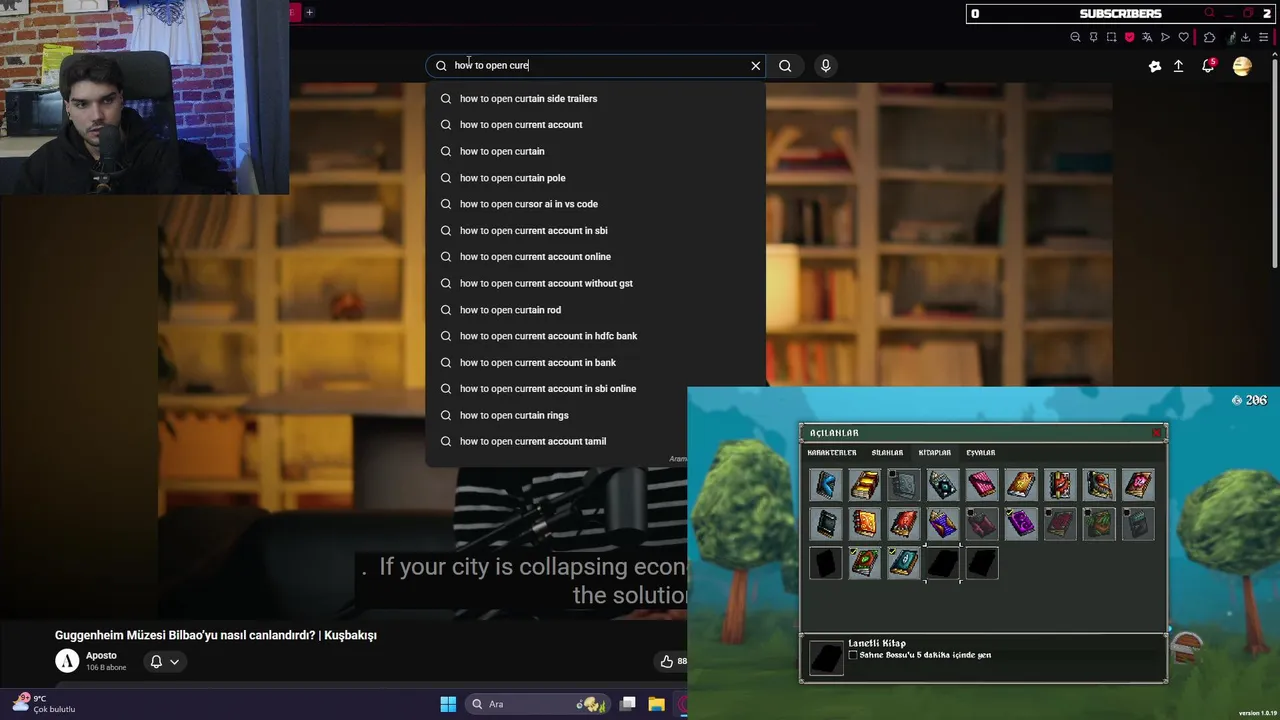Clear the YouTube search box with X
The height and width of the screenshot is (720, 1280).
755,66
